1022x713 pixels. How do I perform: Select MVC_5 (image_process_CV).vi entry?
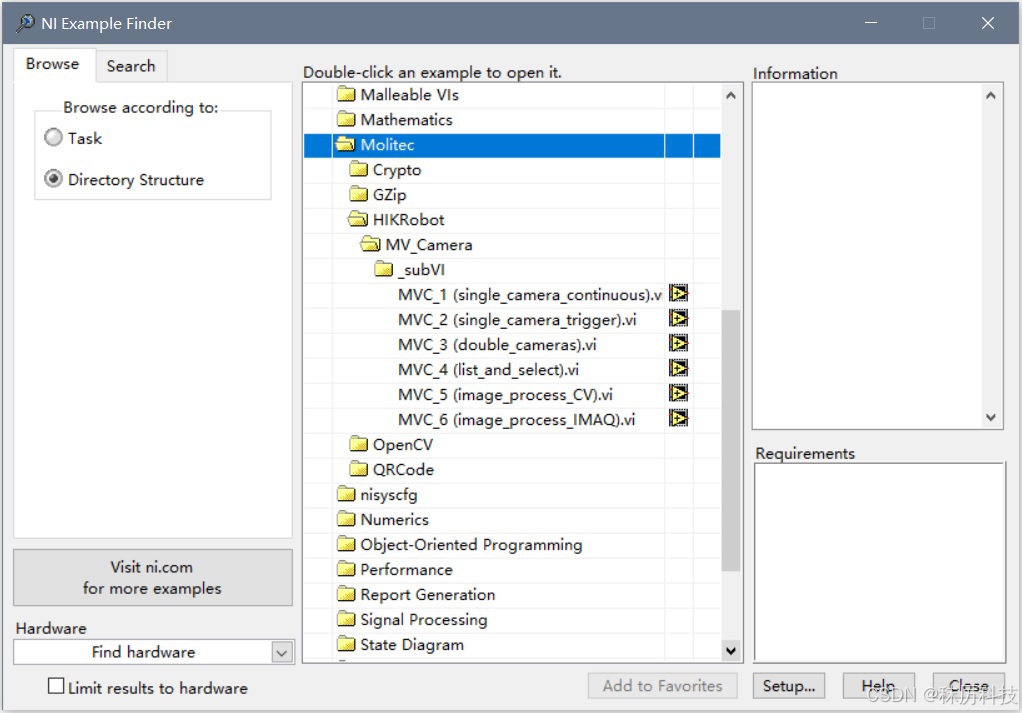pyautogui.click(x=505, y=394)
